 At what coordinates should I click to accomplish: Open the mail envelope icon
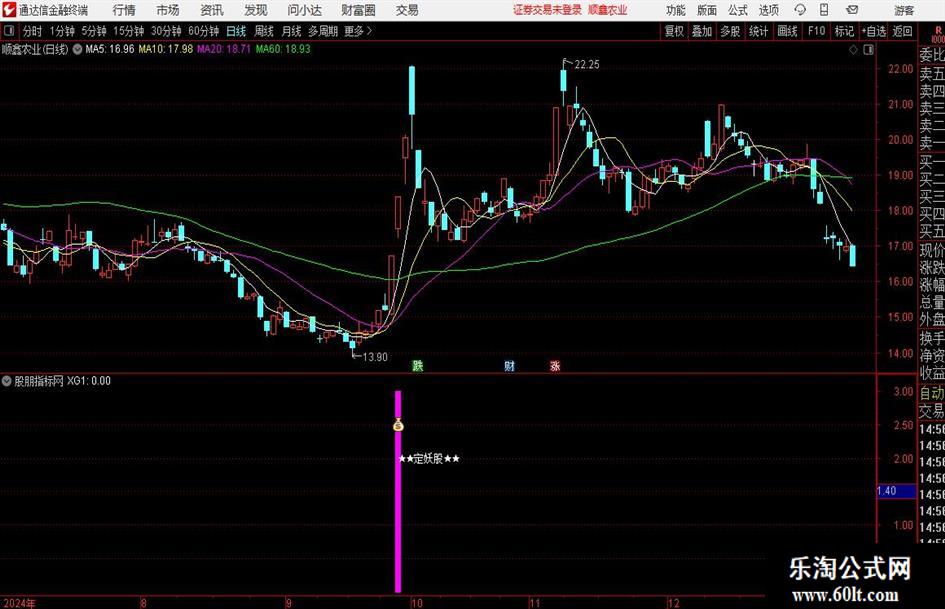[x=852, y=10]
